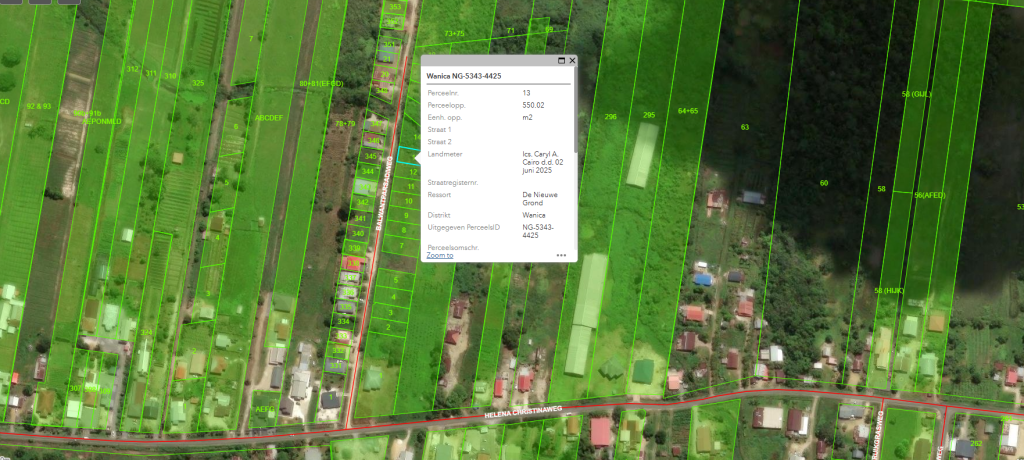The width and height of the screenshot is (1024, 460).
Task: Click the parcel labeled 92 & 93
Action: (x=38, y=105)
